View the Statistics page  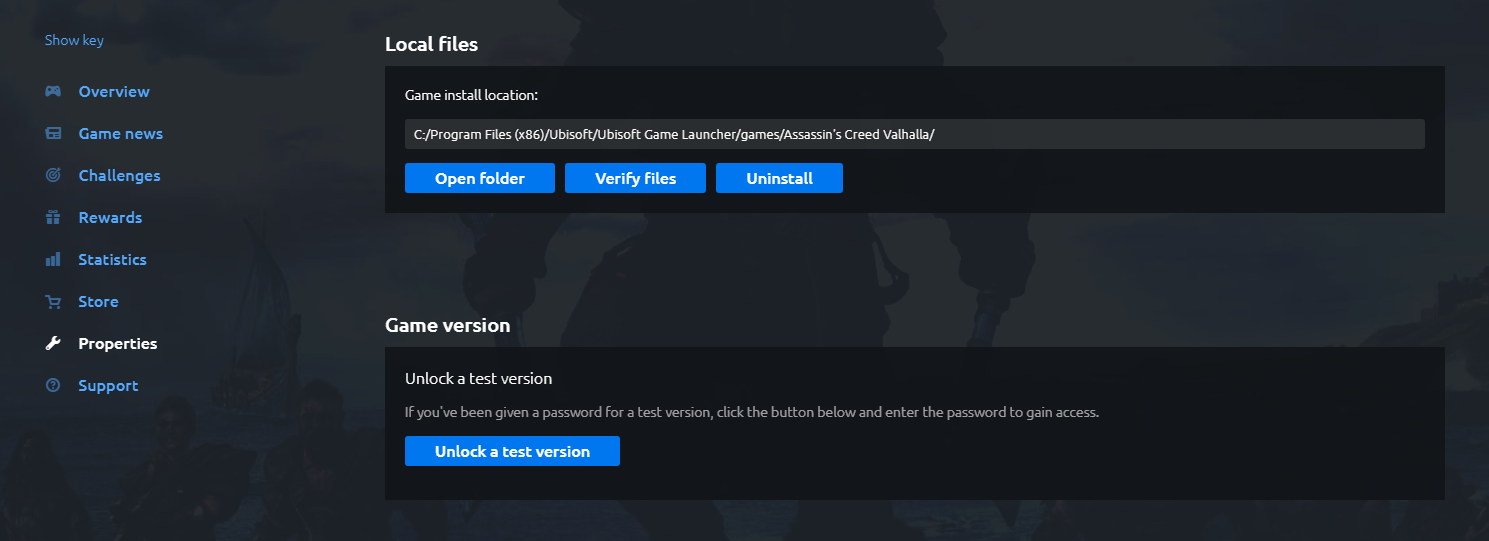(112, 260)
